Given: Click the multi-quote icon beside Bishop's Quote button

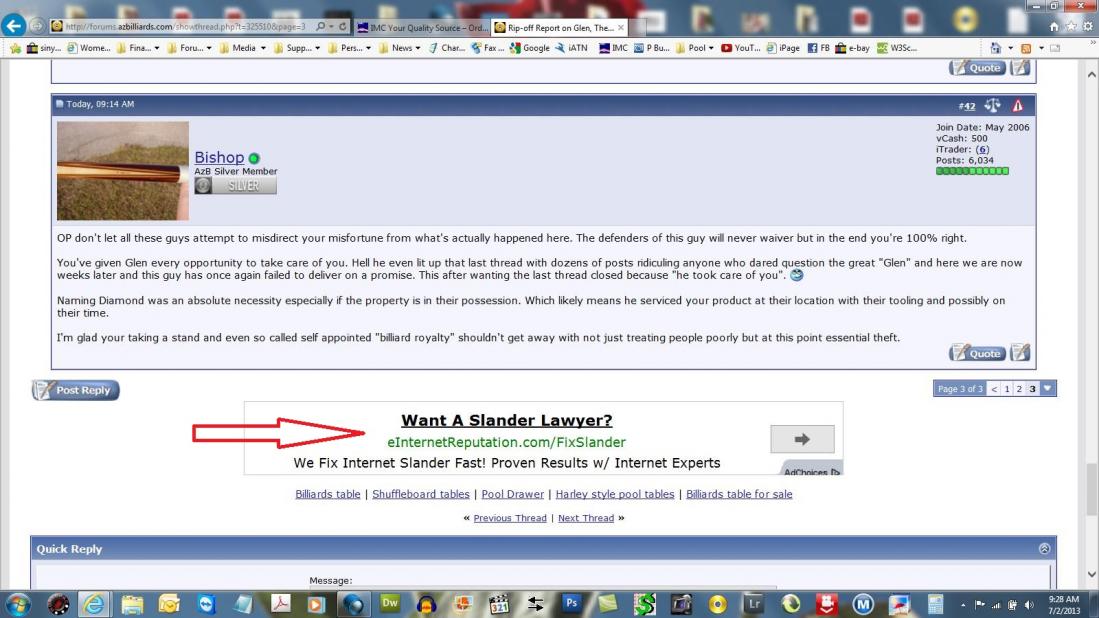Looking at the screenshot, I should click(x=1020, y=353).
